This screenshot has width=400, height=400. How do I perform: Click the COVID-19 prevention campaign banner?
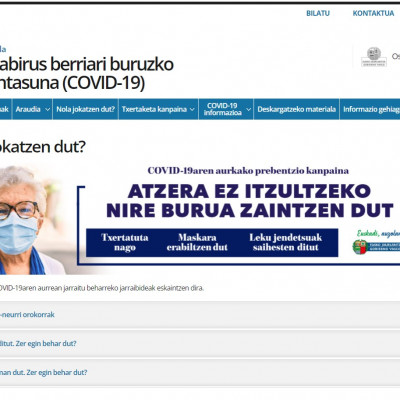[x=200, y=219]
